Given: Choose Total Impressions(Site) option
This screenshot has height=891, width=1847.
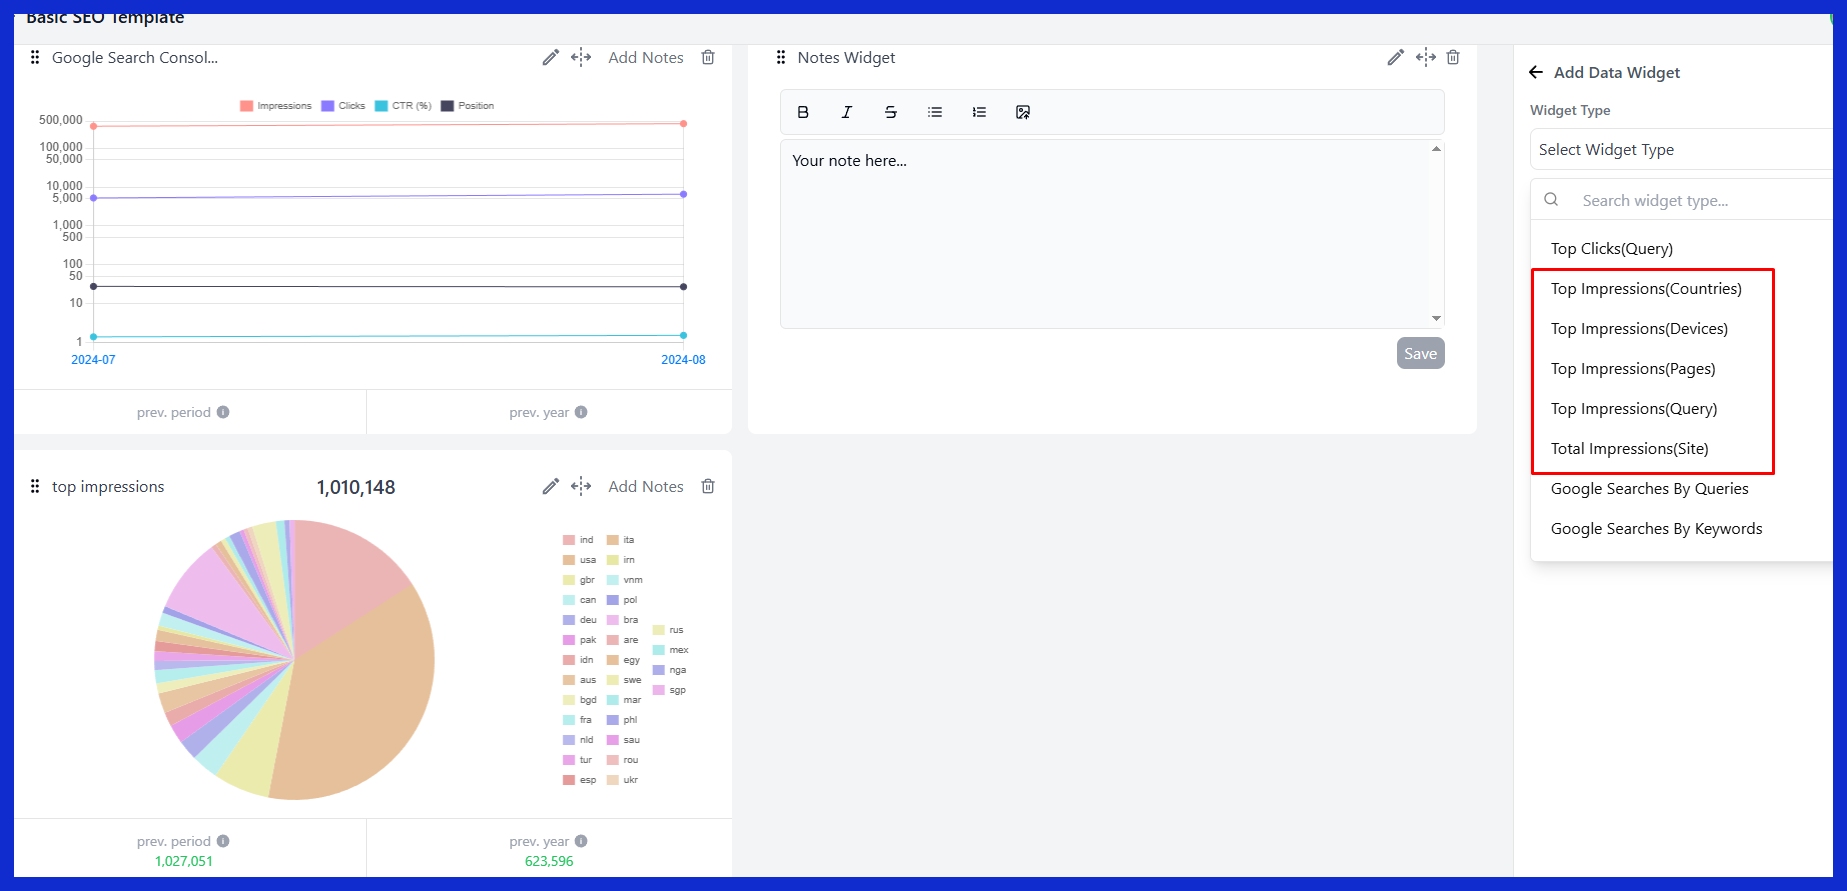Looking at the screenshot, I should [x=1629, y=449].
